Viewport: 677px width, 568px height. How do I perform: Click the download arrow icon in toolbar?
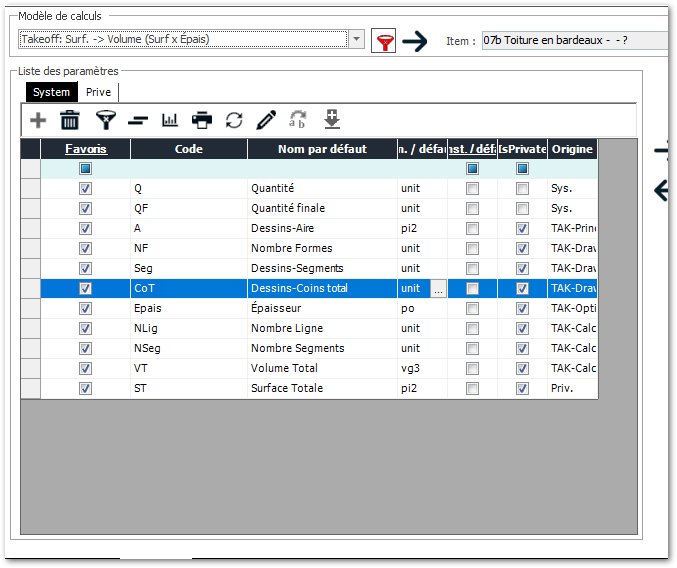332,120
